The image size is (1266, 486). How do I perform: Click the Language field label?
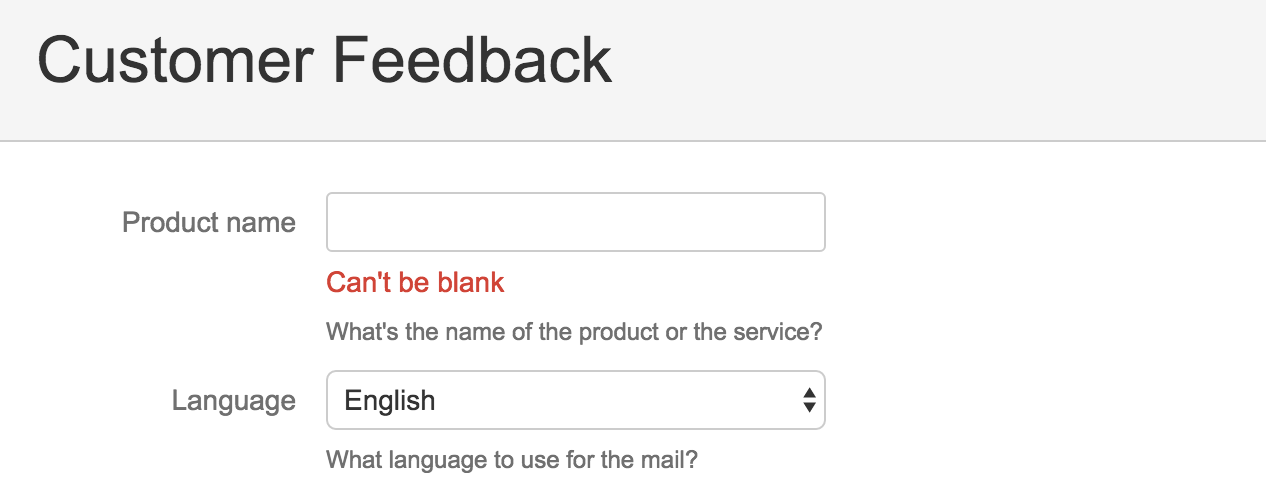[233, 401]
